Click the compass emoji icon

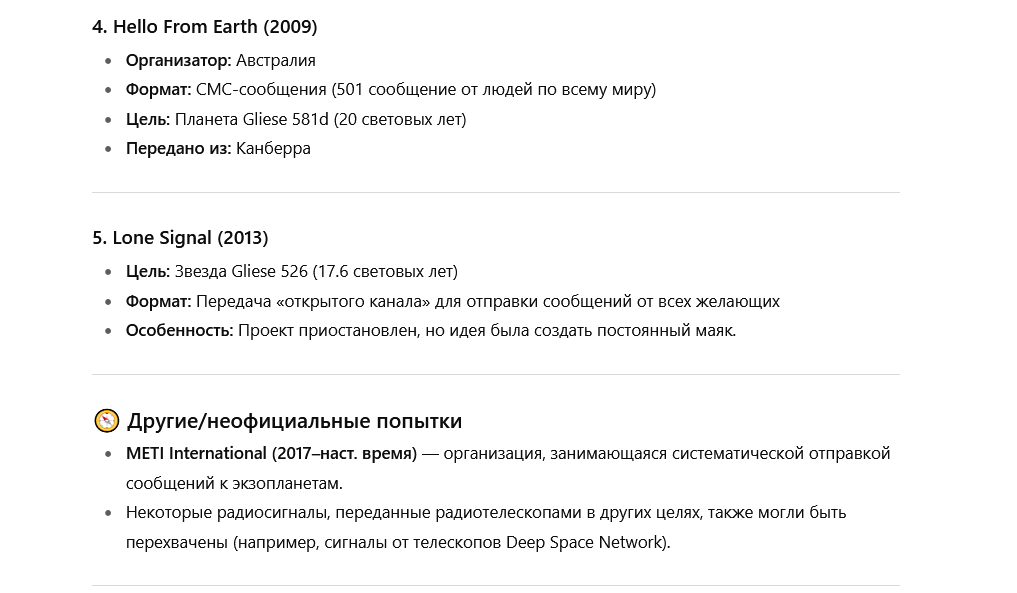tap(106, 420)
